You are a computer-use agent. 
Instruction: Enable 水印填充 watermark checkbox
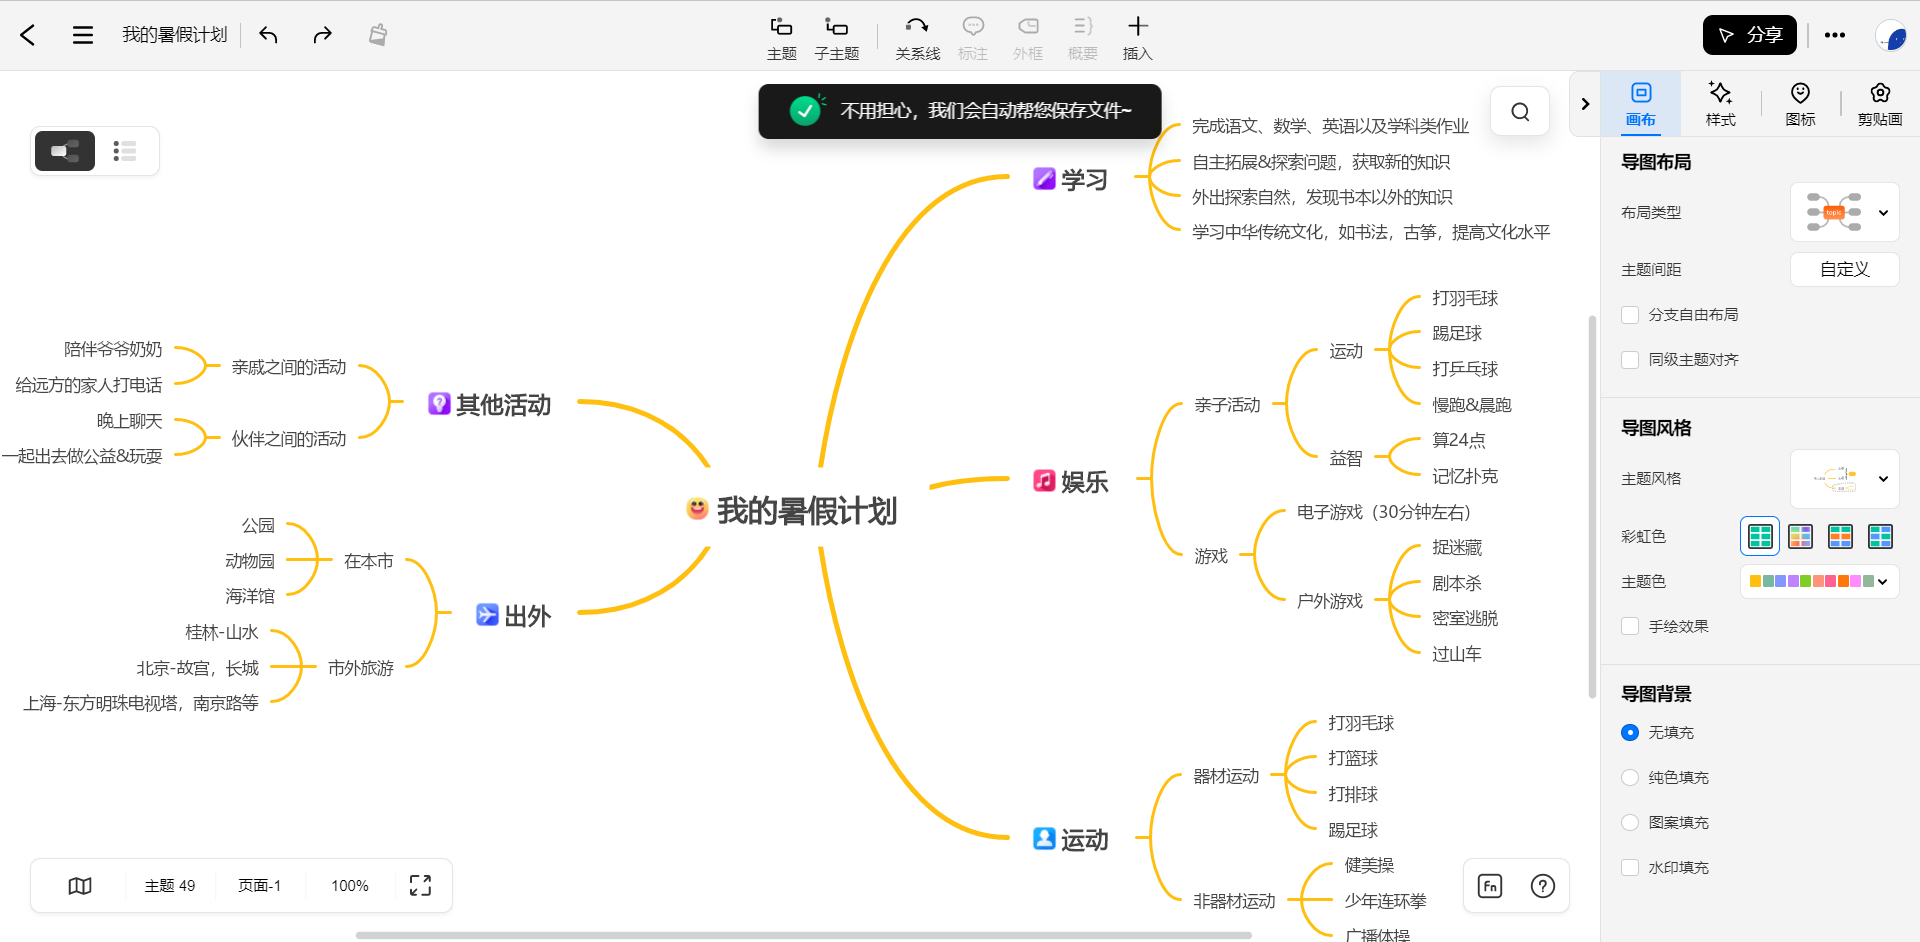coord(1630,868)
